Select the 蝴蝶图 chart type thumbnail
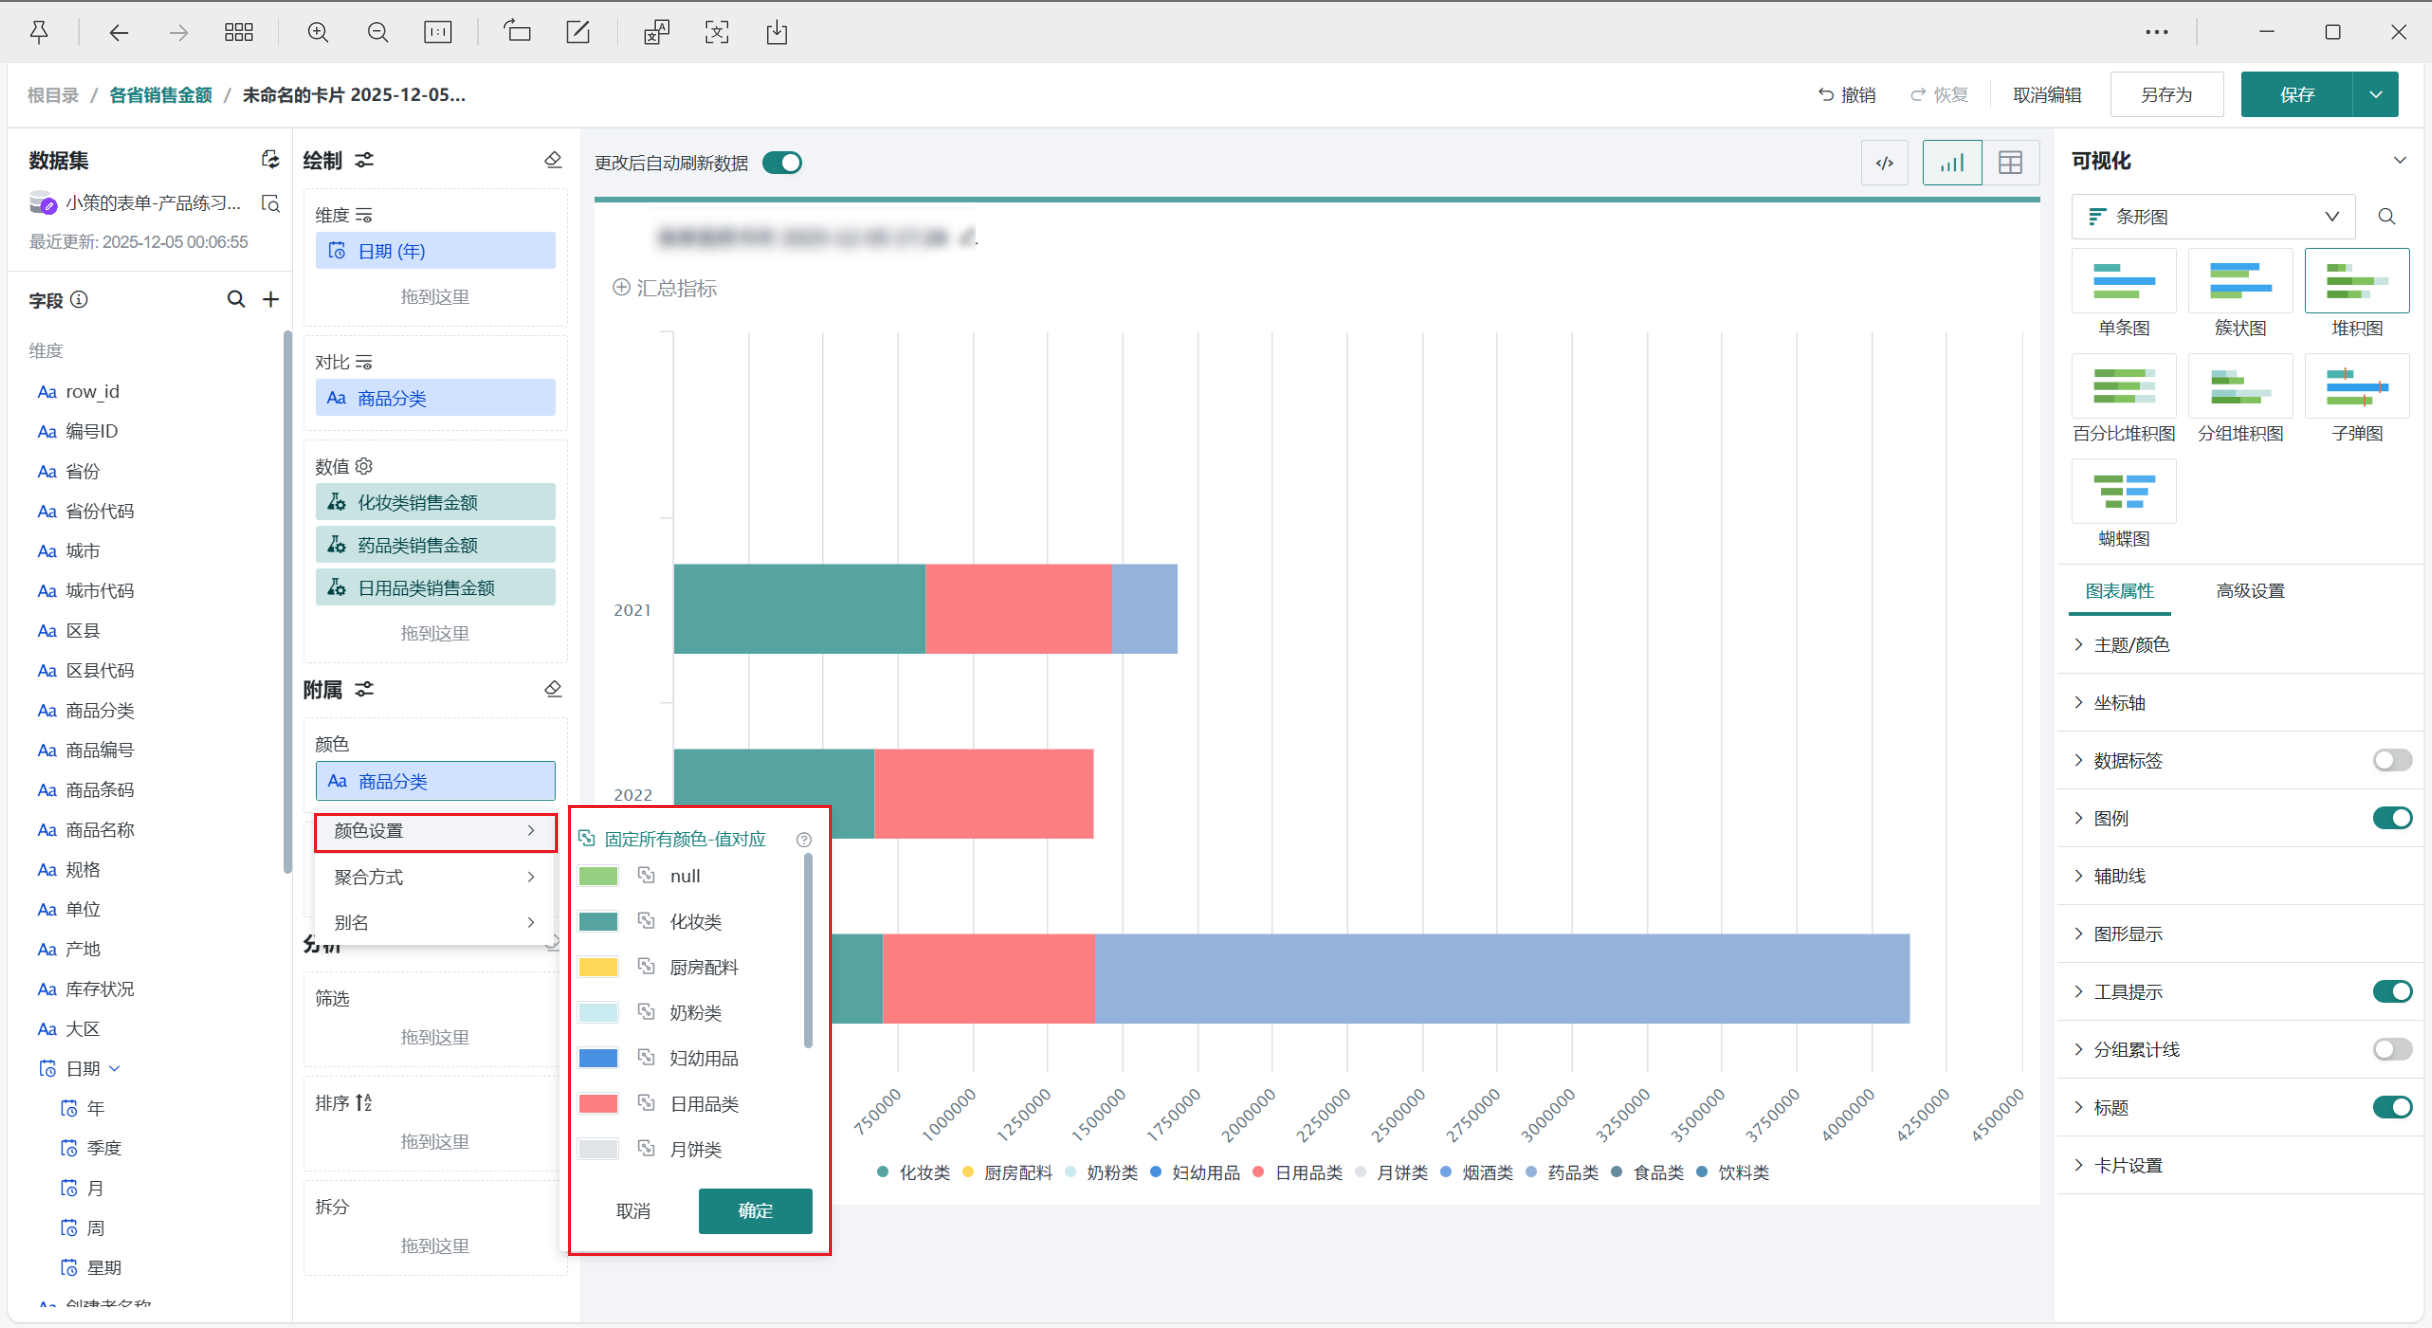 pos(2124,492)
